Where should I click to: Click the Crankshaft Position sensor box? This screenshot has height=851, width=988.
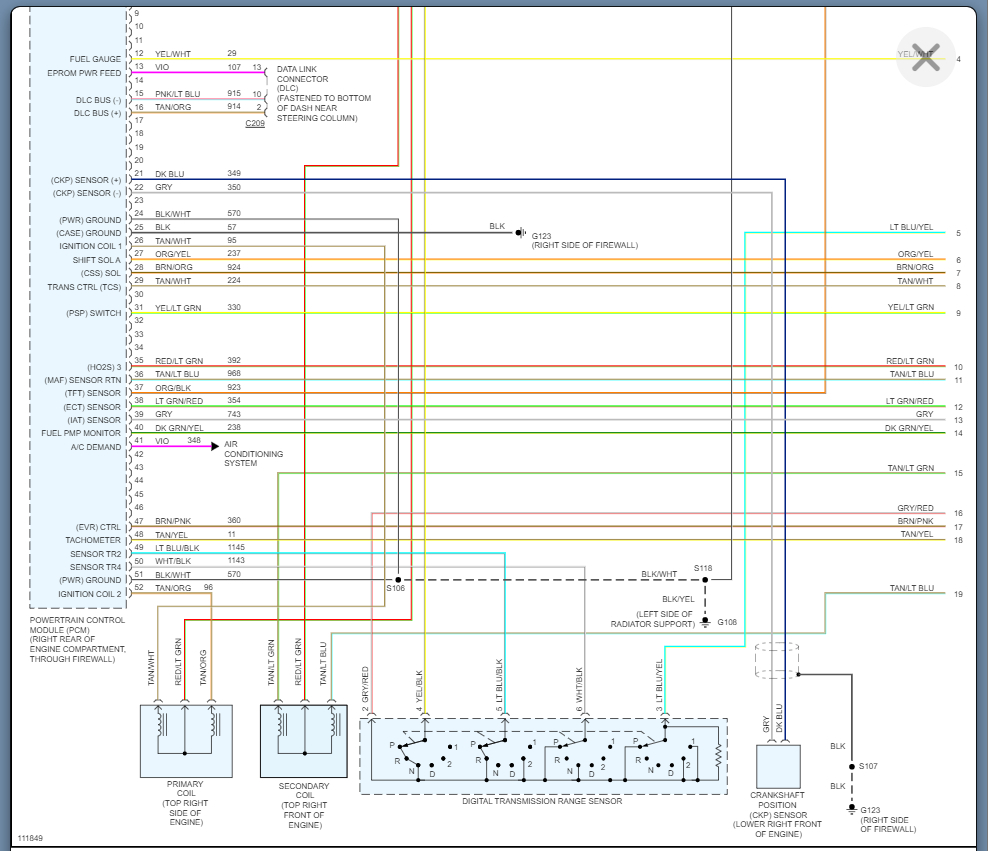point(778,767)
